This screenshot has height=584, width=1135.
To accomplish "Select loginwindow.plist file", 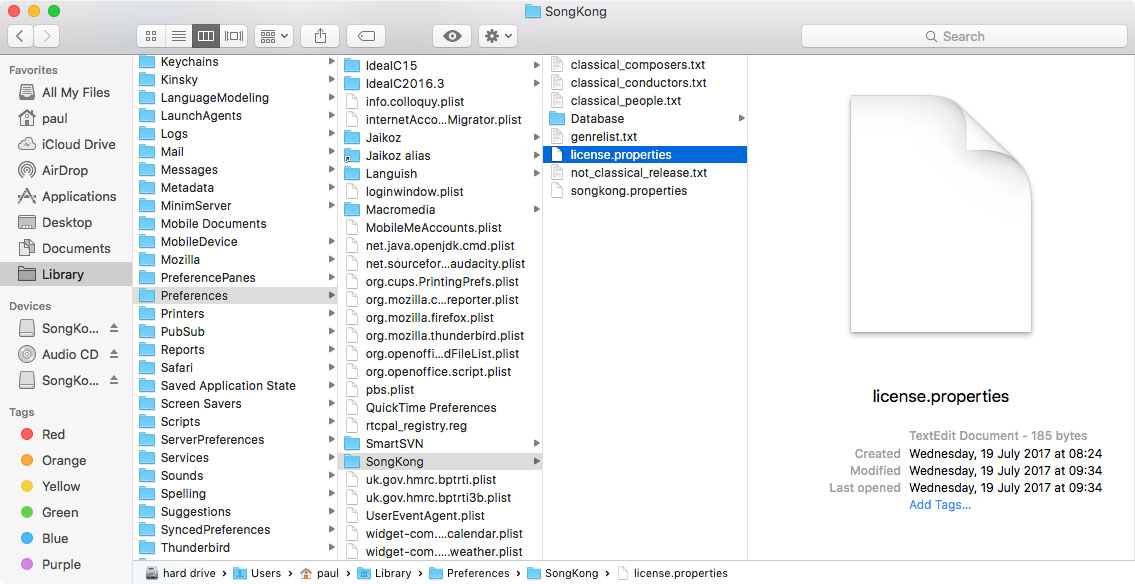I will [x=440, y=192].
